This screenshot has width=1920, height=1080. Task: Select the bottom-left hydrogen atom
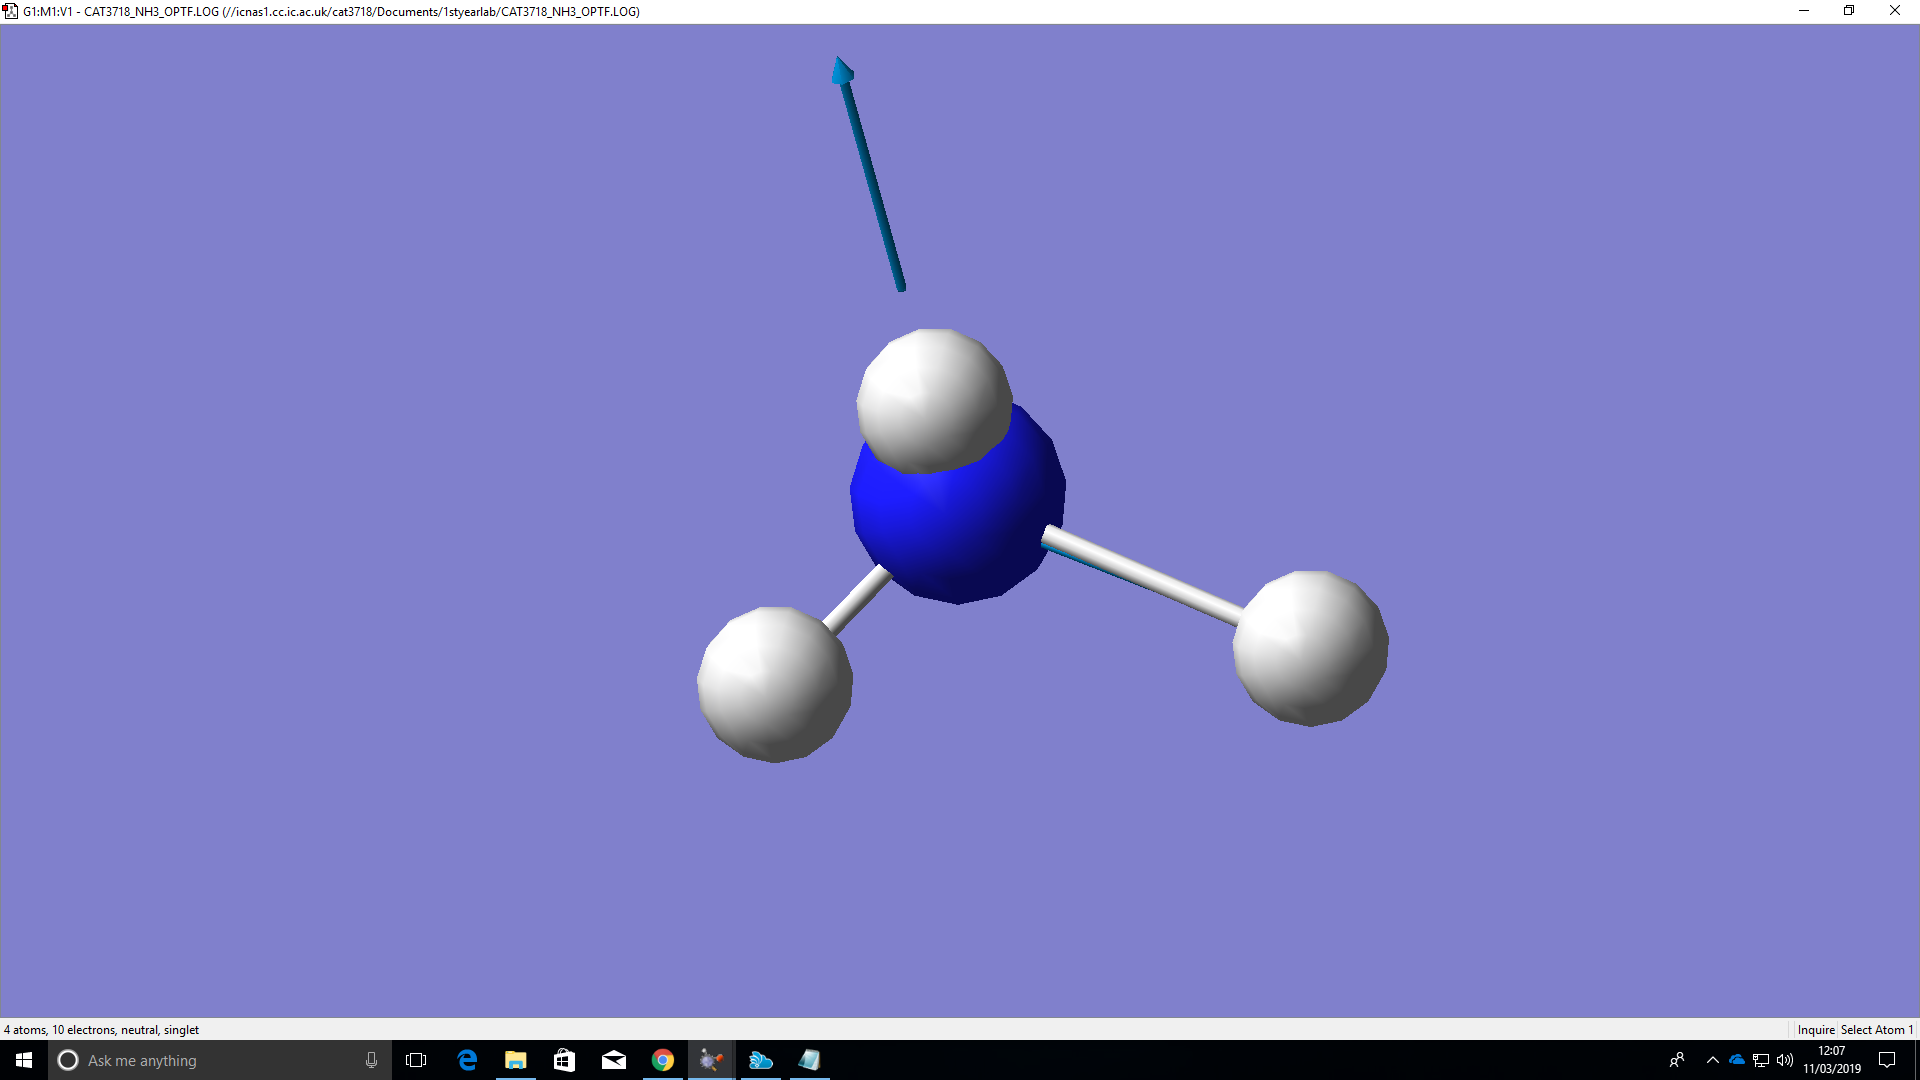pyautogui.click(x=774, y=684)
